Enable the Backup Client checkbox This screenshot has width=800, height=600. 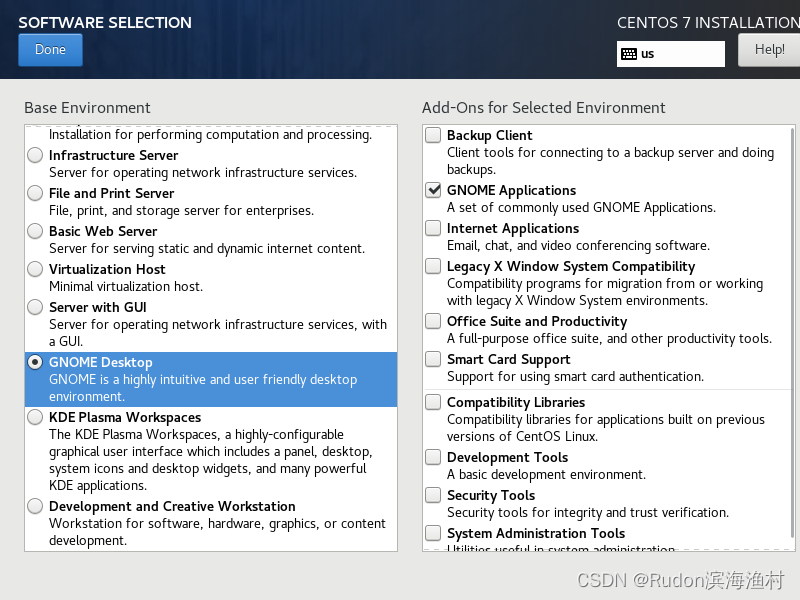tap(433, 135)
